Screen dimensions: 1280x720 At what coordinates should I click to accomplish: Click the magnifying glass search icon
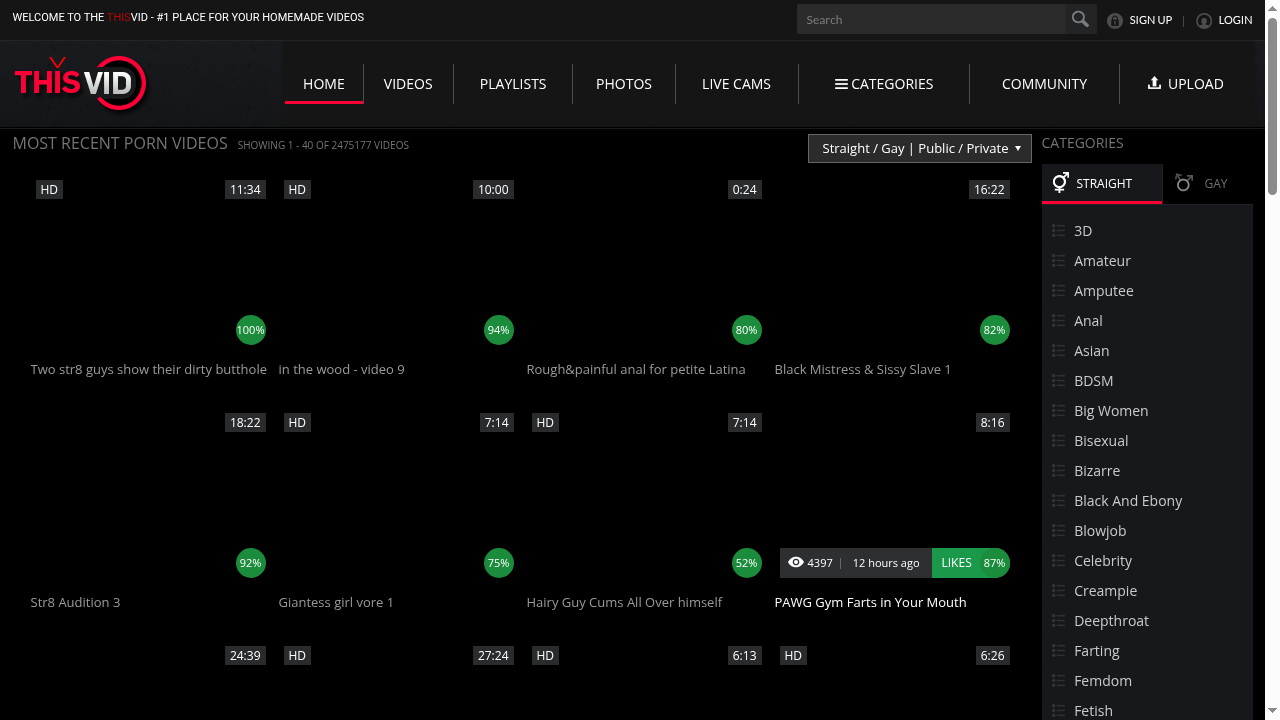click(x=1080, y=19)
